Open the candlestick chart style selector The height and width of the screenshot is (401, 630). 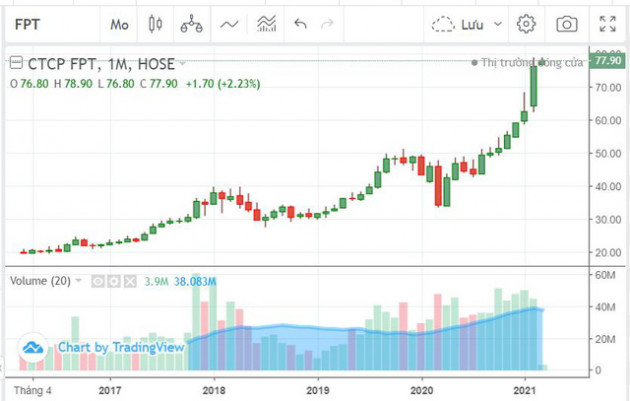click(154, 23)
